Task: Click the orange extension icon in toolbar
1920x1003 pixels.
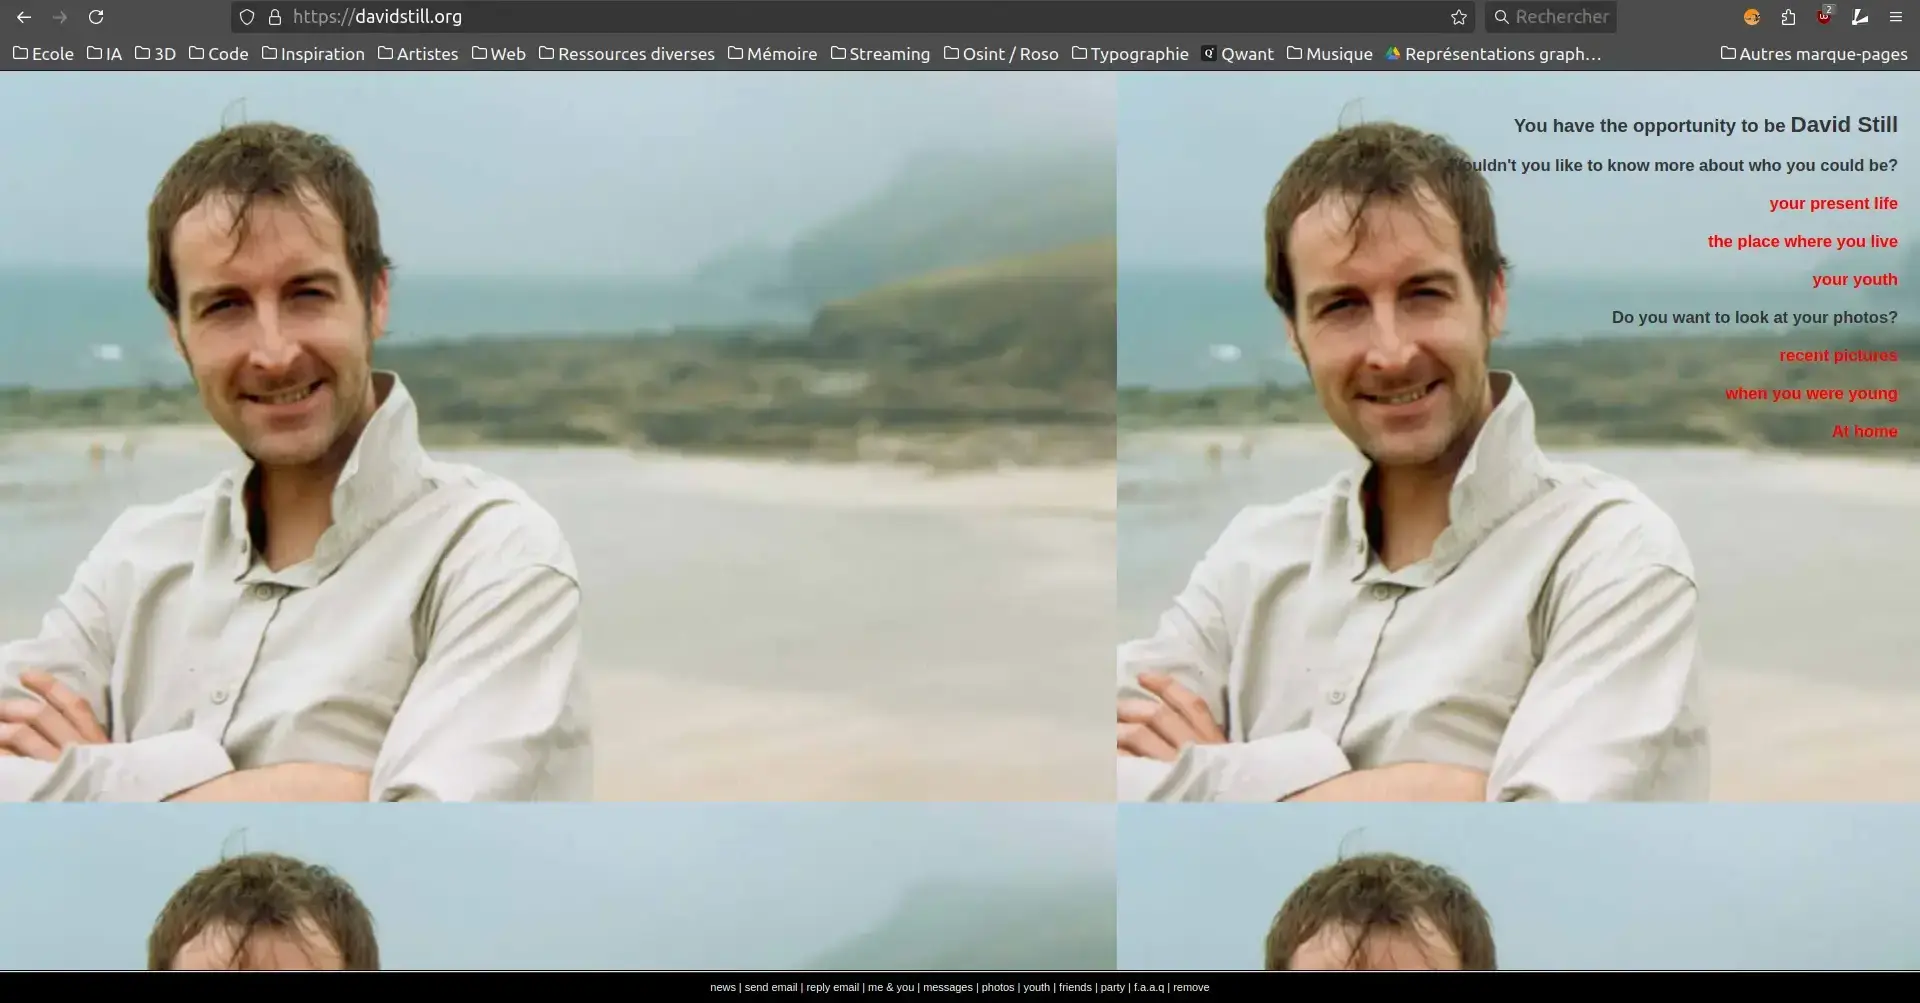Action: tap(1752, 17)
